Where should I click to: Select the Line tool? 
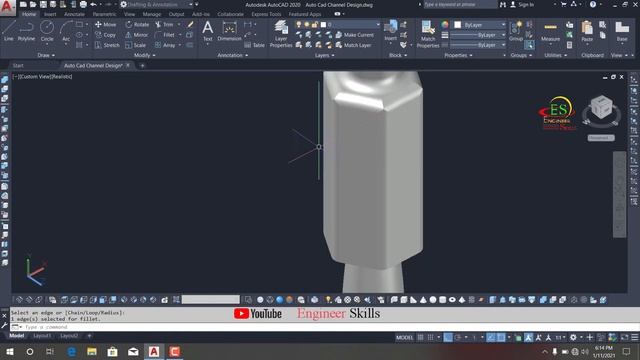click(9, 31)
